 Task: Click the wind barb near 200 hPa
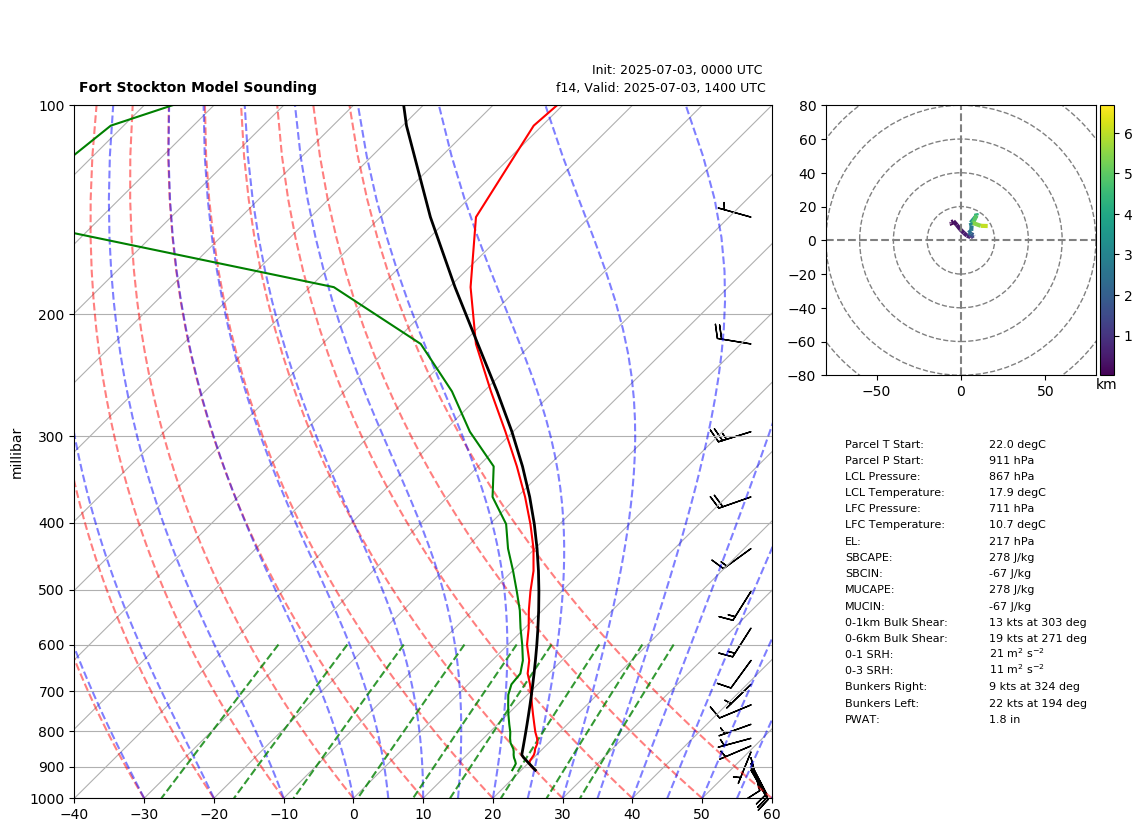(x=733, y=334)
